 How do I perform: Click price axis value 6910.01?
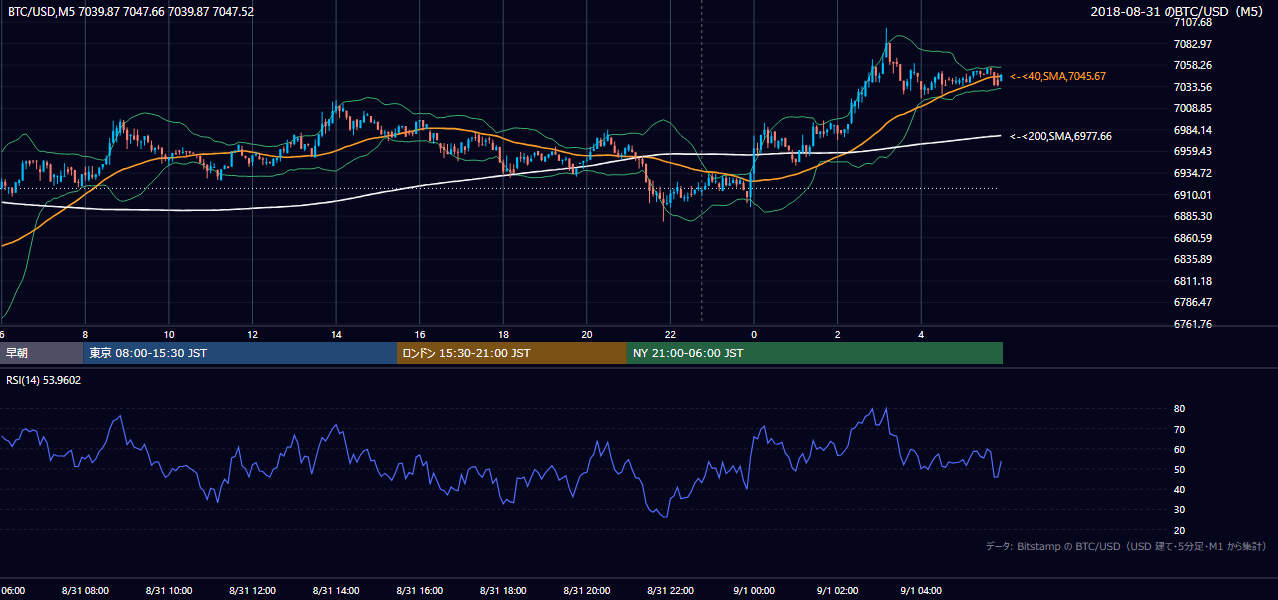1194,195
